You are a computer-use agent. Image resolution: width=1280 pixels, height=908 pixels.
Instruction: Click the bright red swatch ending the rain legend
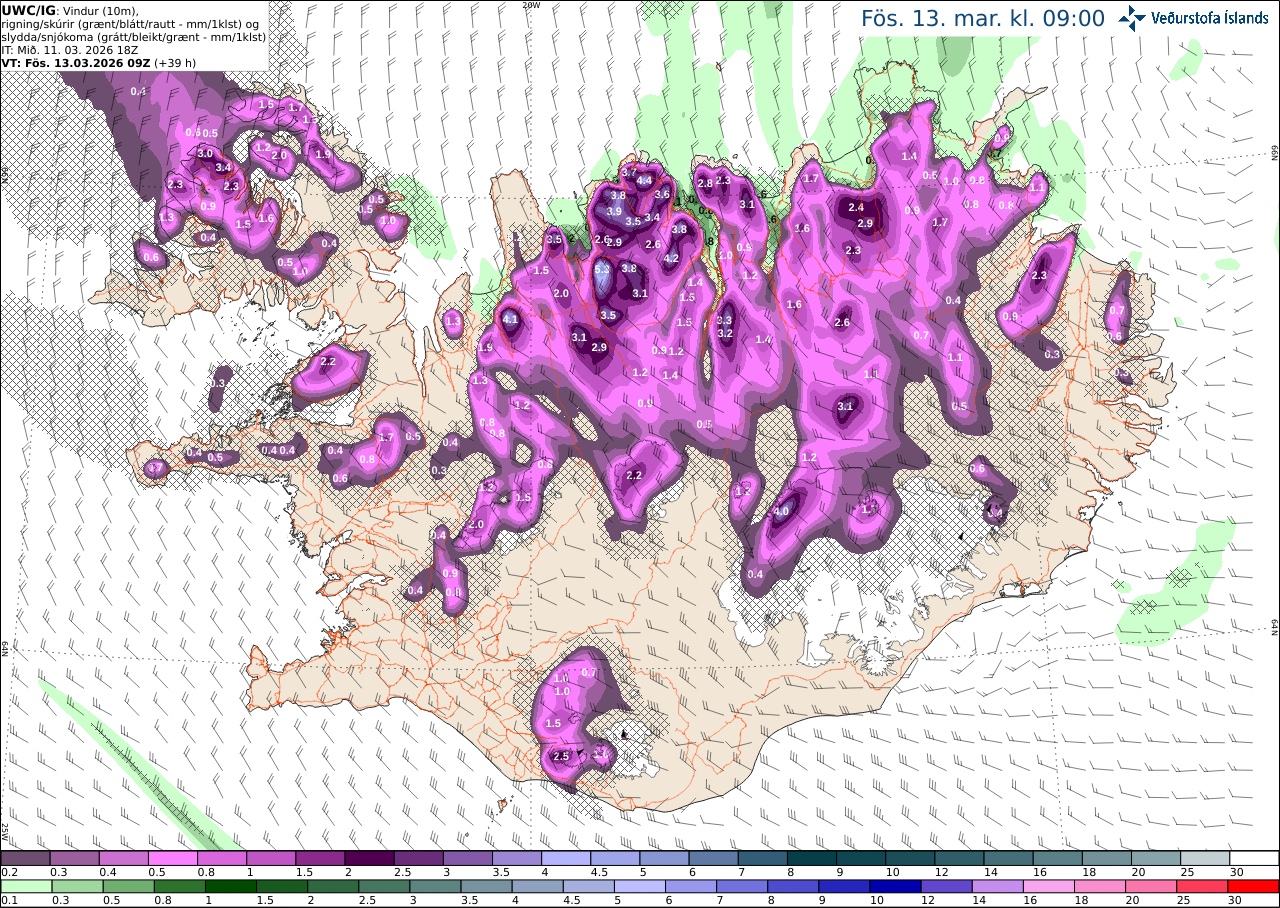point(1254,886)
